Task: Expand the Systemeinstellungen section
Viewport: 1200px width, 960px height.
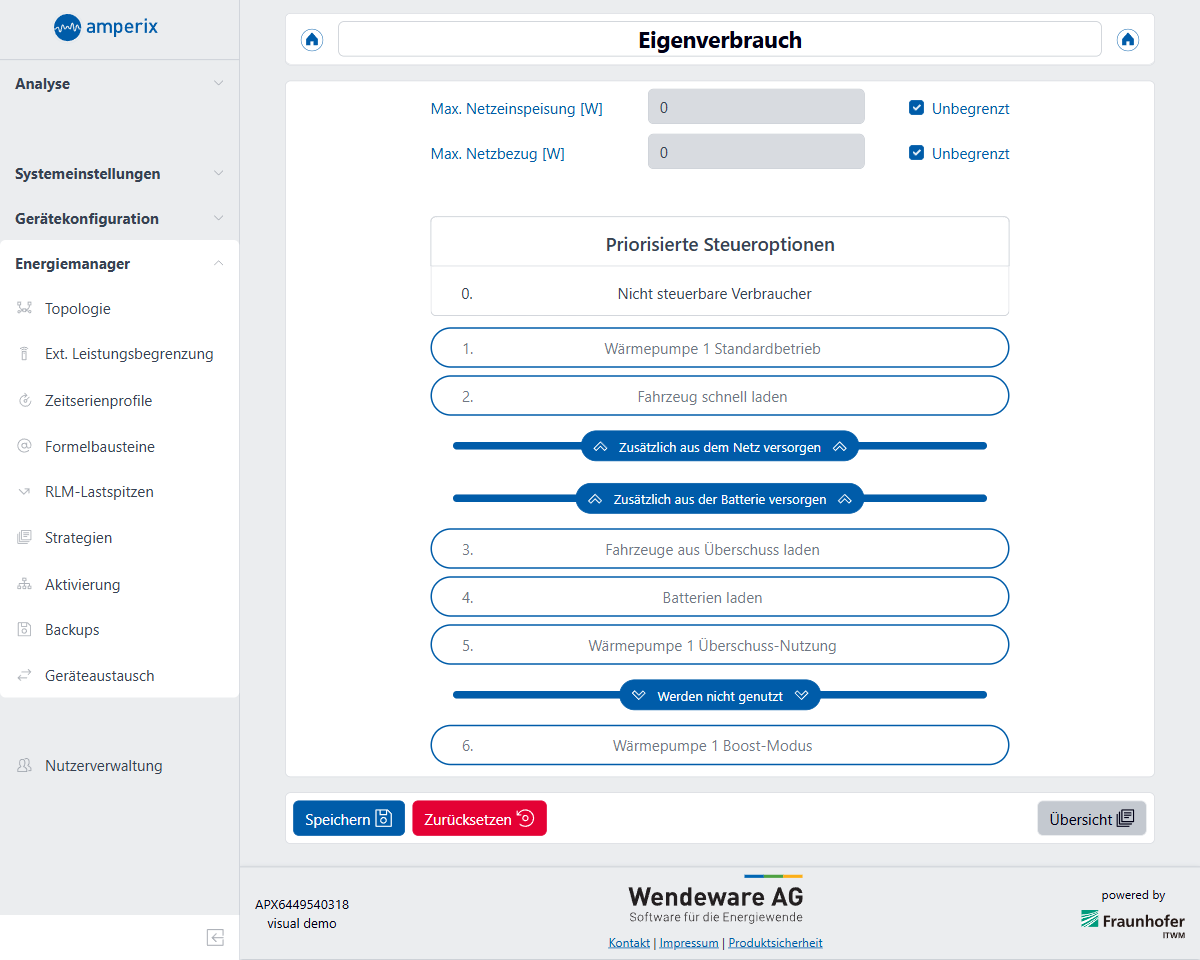Action: [x=120, y=174]
